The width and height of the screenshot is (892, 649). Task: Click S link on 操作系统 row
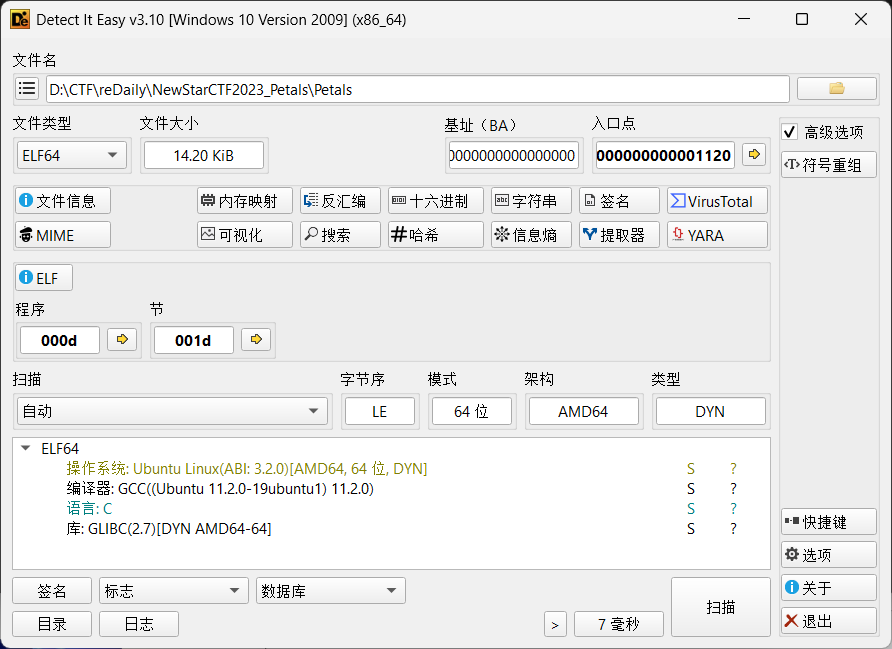point(691,469)
